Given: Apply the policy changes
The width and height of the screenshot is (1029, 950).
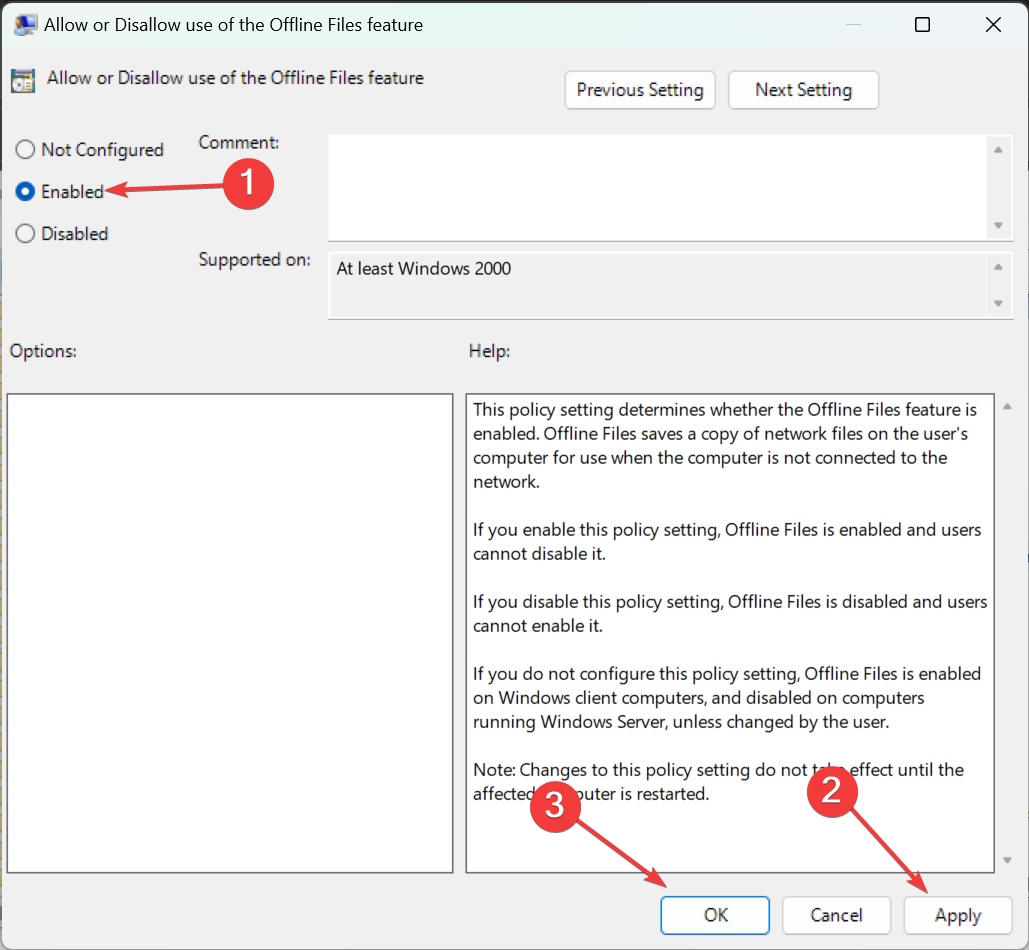Looking at the screenshot, I should [957, 915].
